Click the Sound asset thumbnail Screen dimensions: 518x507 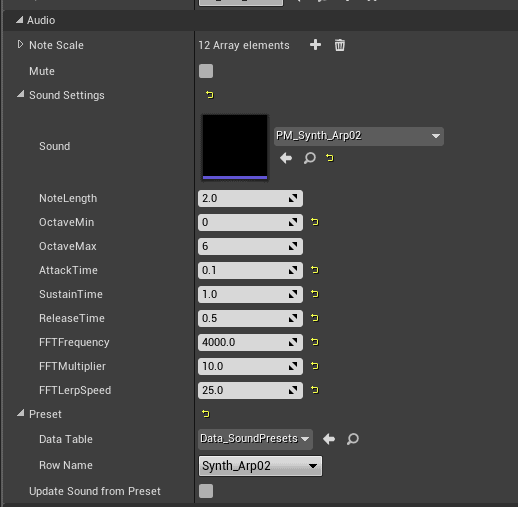coord(235,147)
